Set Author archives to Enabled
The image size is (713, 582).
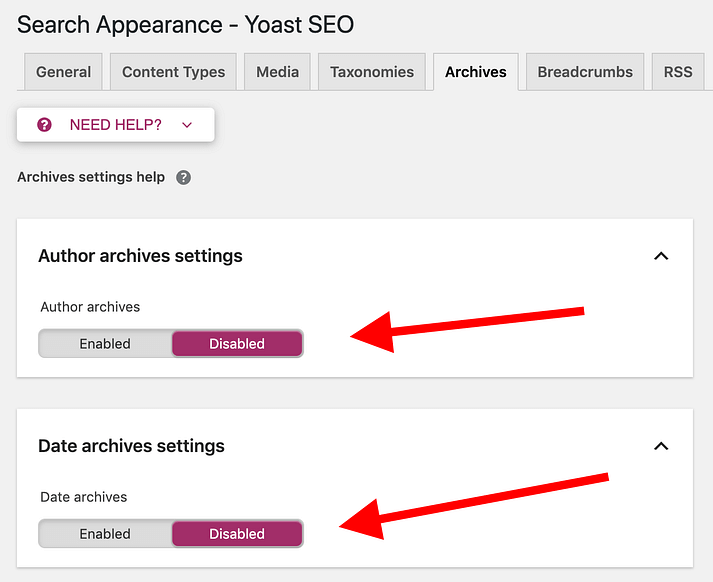pos(105,344)
